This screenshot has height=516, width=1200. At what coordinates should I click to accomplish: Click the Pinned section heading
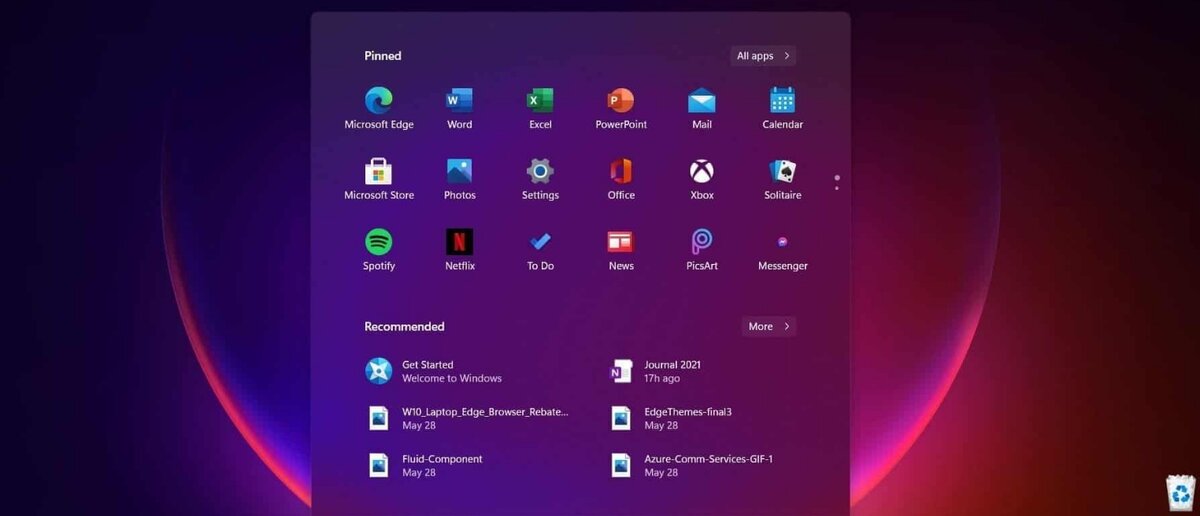(x=383, y=56)
